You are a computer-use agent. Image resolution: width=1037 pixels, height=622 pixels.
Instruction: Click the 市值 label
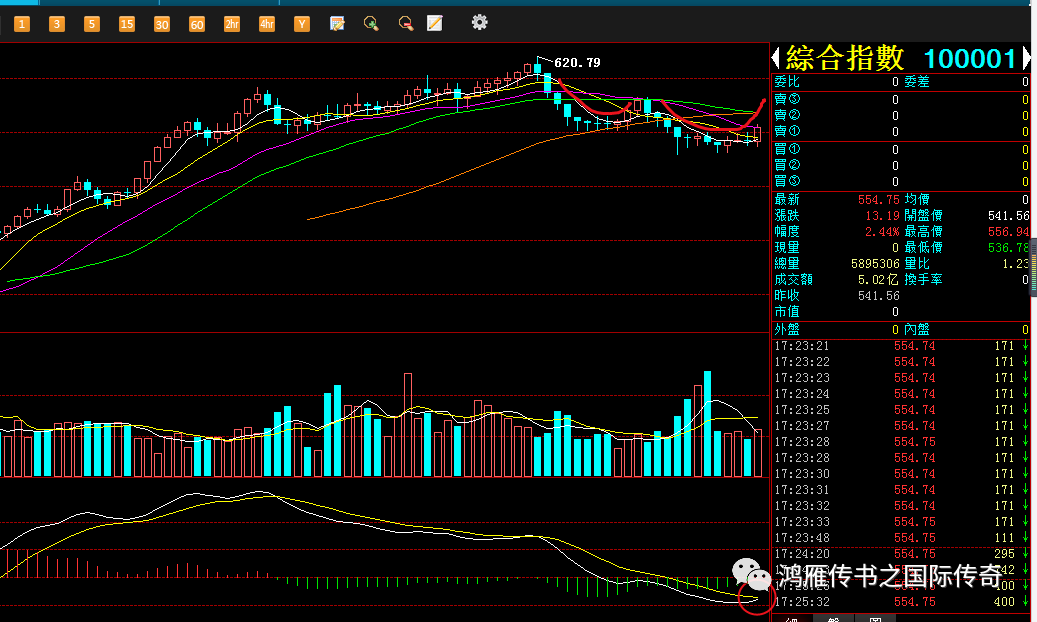point(787,312)
